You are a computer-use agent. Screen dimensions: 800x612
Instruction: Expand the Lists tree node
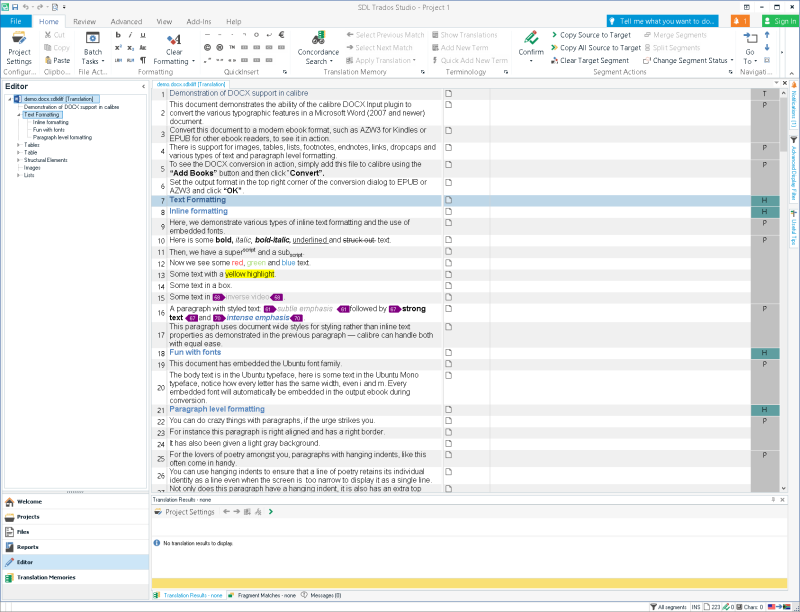click(x=18, y=175)
